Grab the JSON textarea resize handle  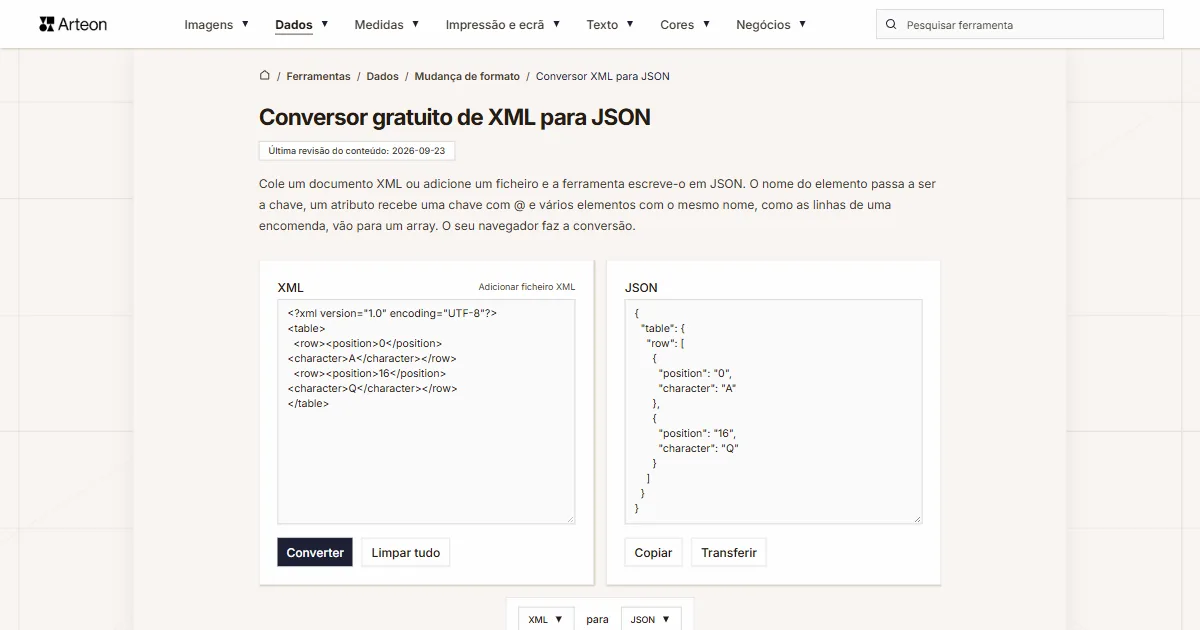coord(917,518)
